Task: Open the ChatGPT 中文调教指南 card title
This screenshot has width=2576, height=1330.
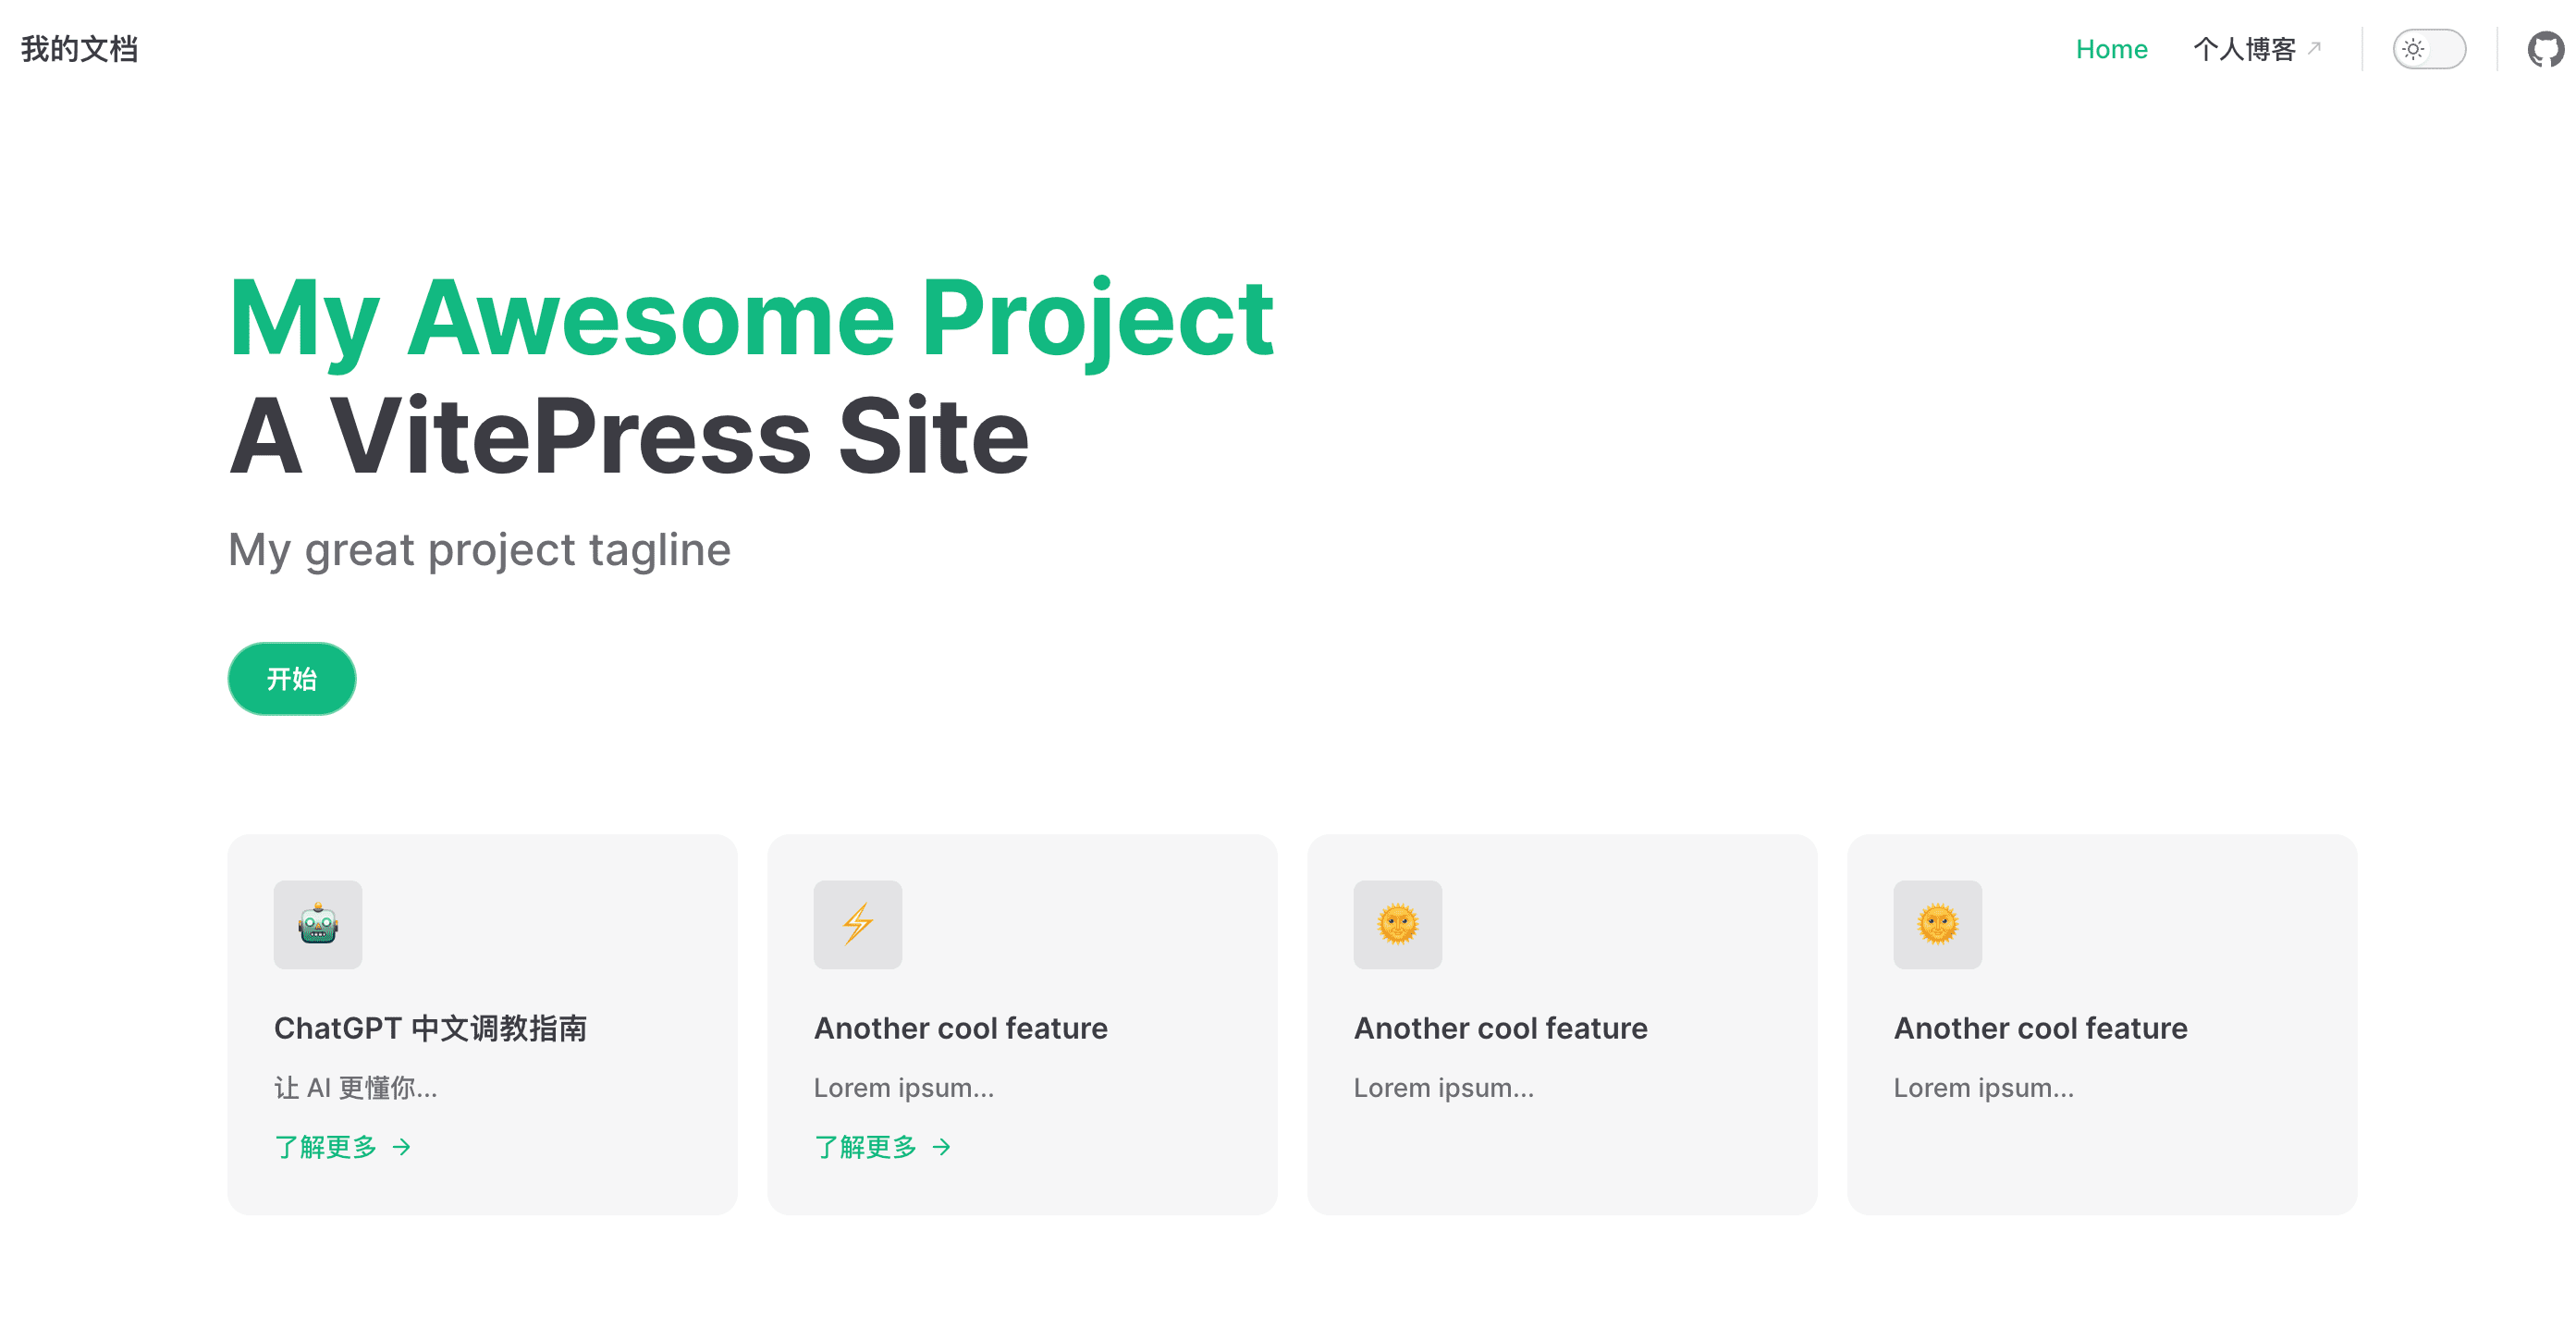Action: coord(430,1028)
